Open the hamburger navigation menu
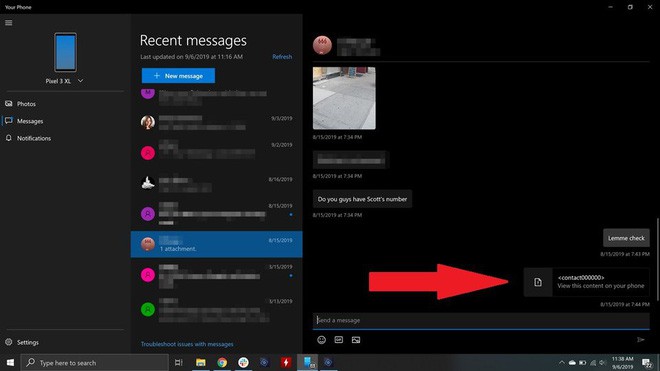Screen dimensions: 660x371 (x=9, y=23)
